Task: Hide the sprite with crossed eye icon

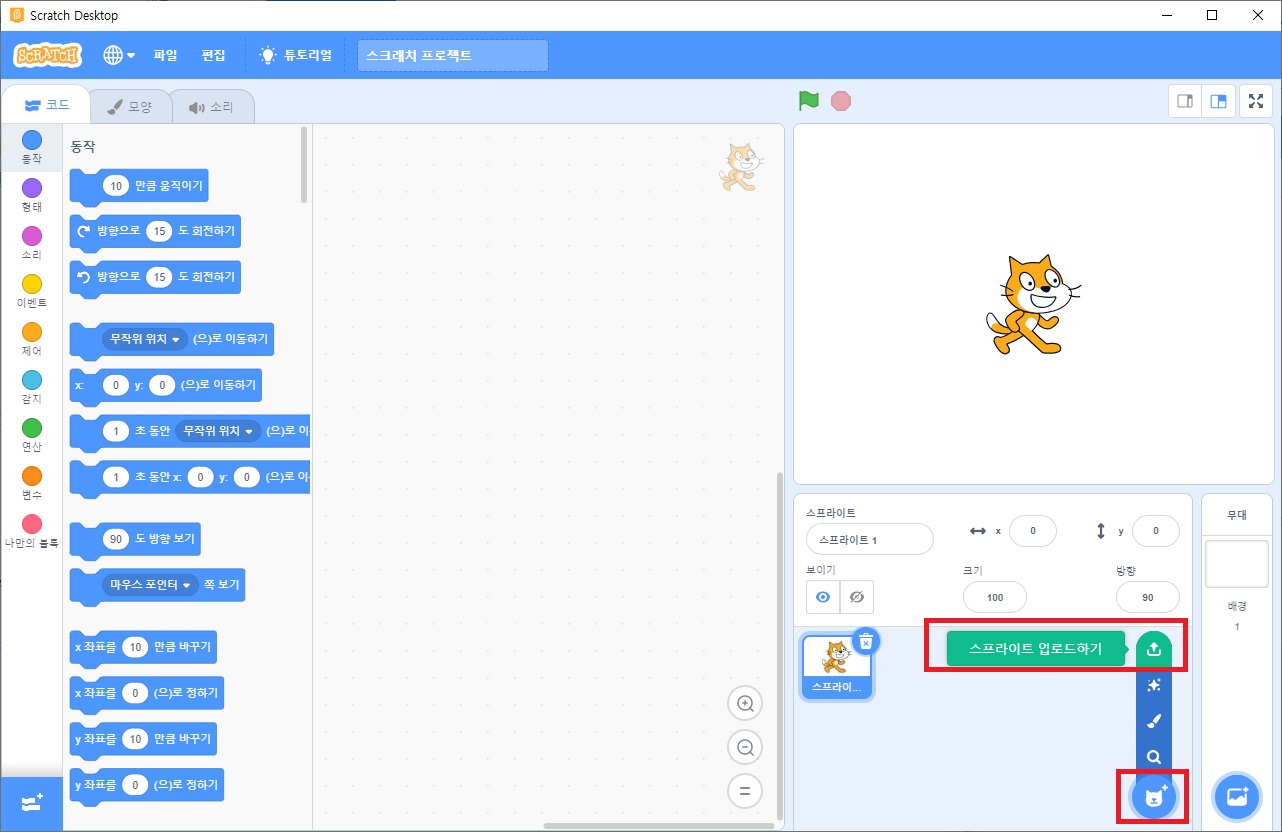Action: point(857,597)
